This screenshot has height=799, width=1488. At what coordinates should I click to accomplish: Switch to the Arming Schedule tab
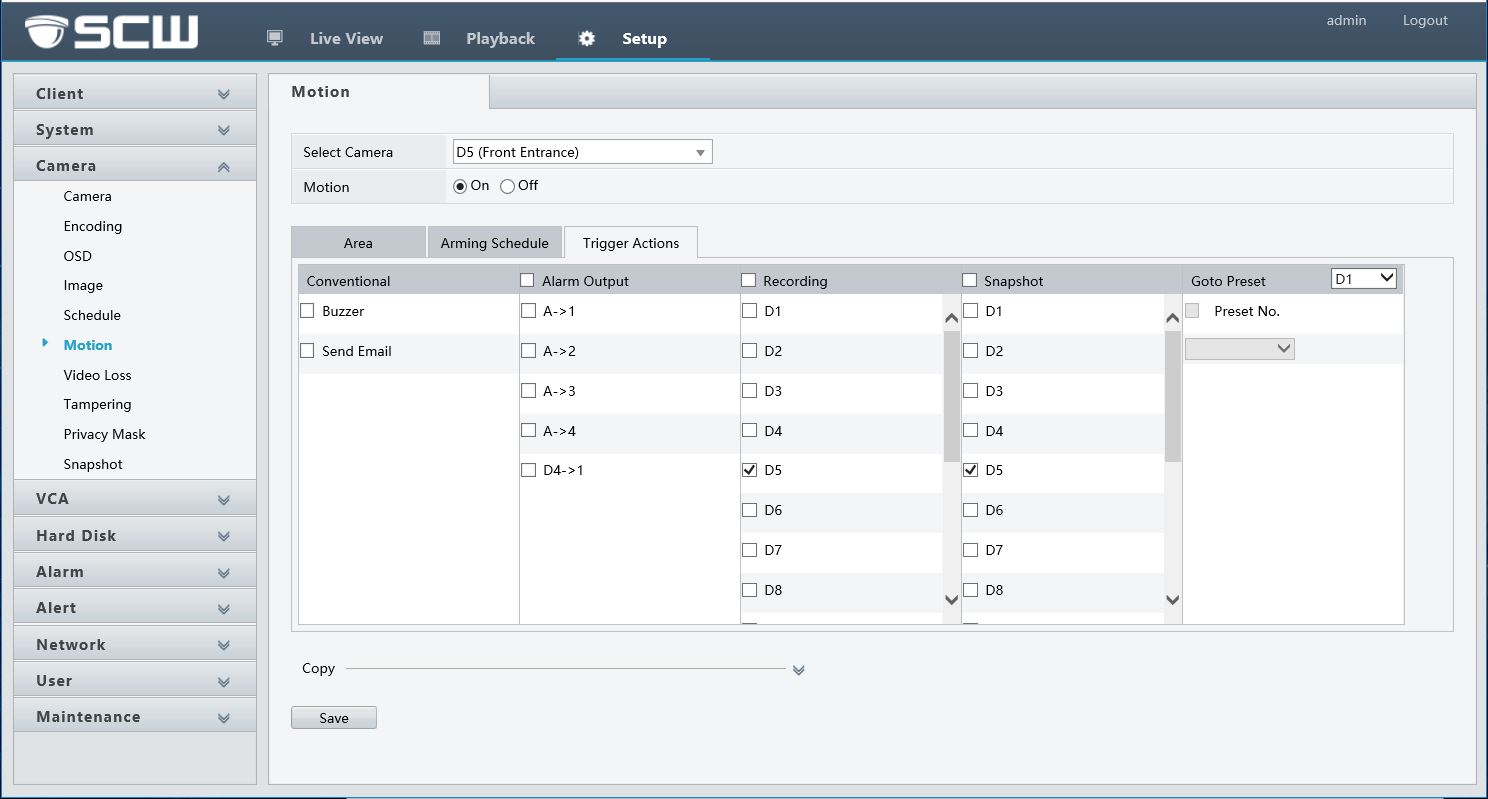pos(494,243)
